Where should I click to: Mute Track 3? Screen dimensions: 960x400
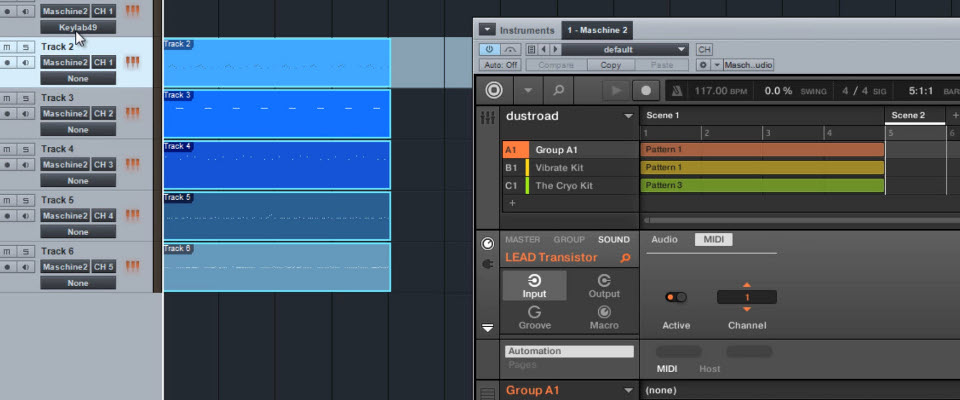(x=7, y=98)
